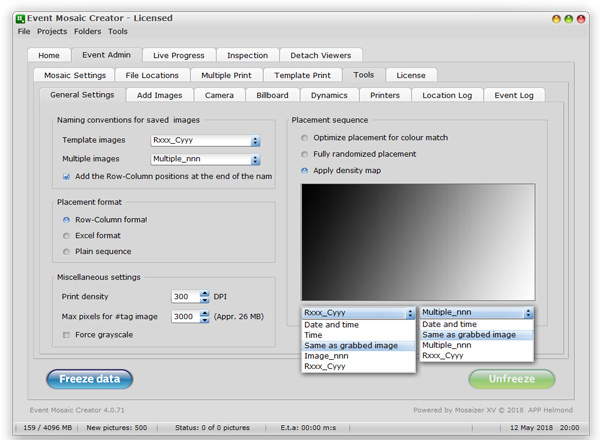Screen dimensions: 600x440
Task: Select the General Settings tab
Action: coord(82,95)
